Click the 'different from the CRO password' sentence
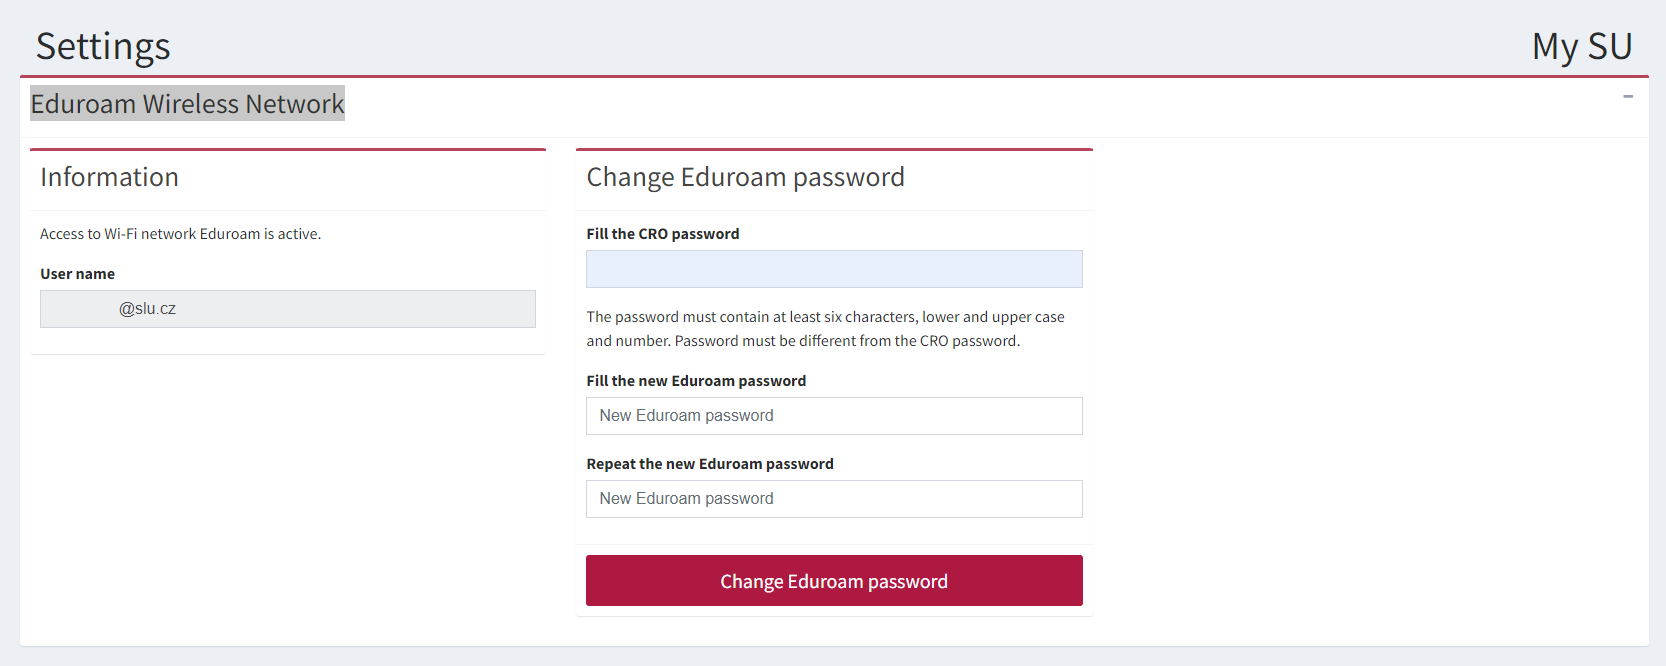Image resolution: width=1666 pixels, height=666 pixels. click(x=847, y=341)
